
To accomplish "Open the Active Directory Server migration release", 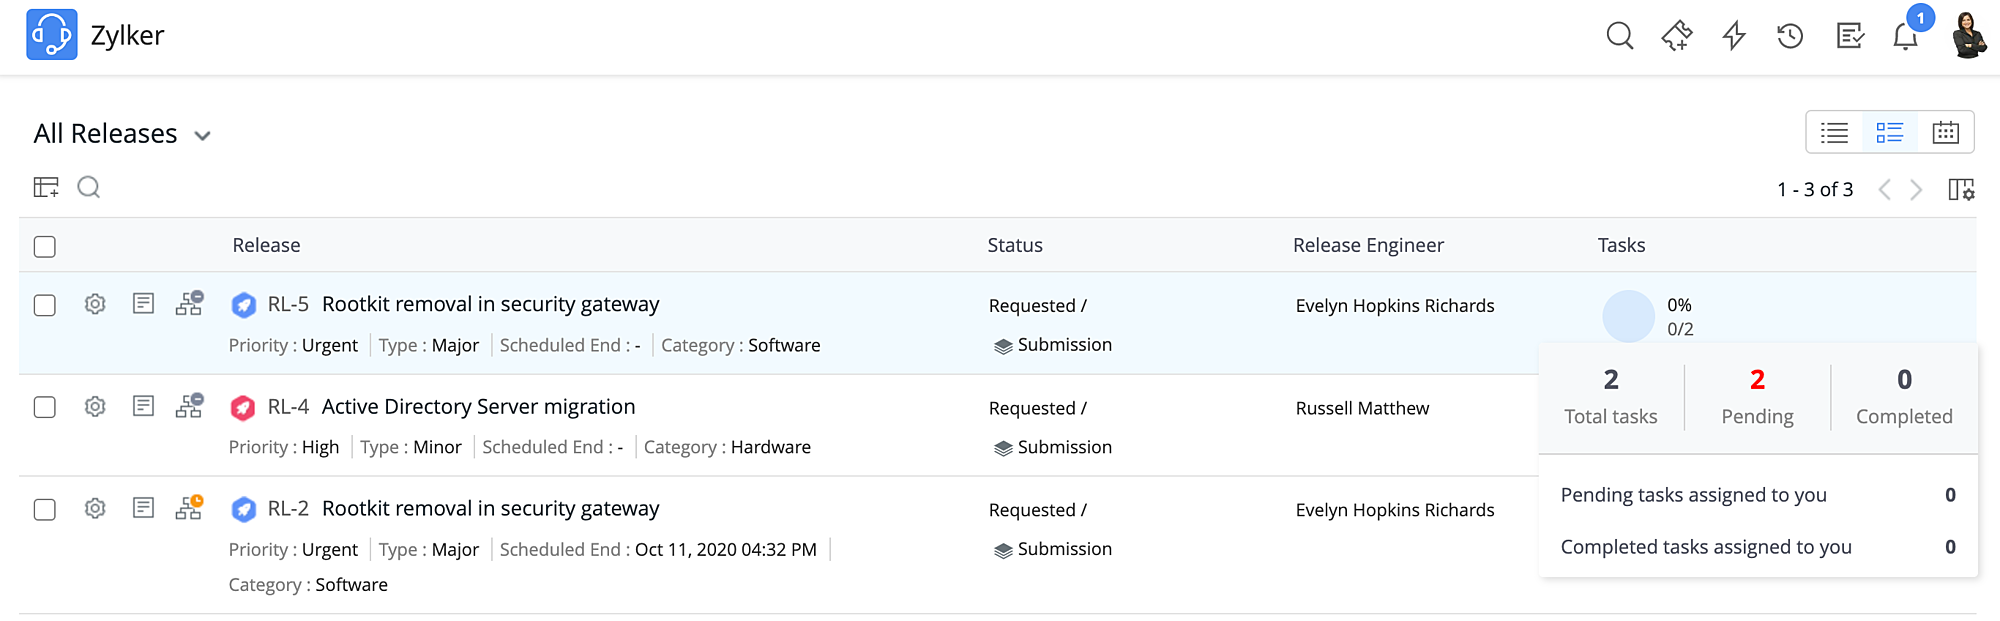I will [x=478, y=407].
